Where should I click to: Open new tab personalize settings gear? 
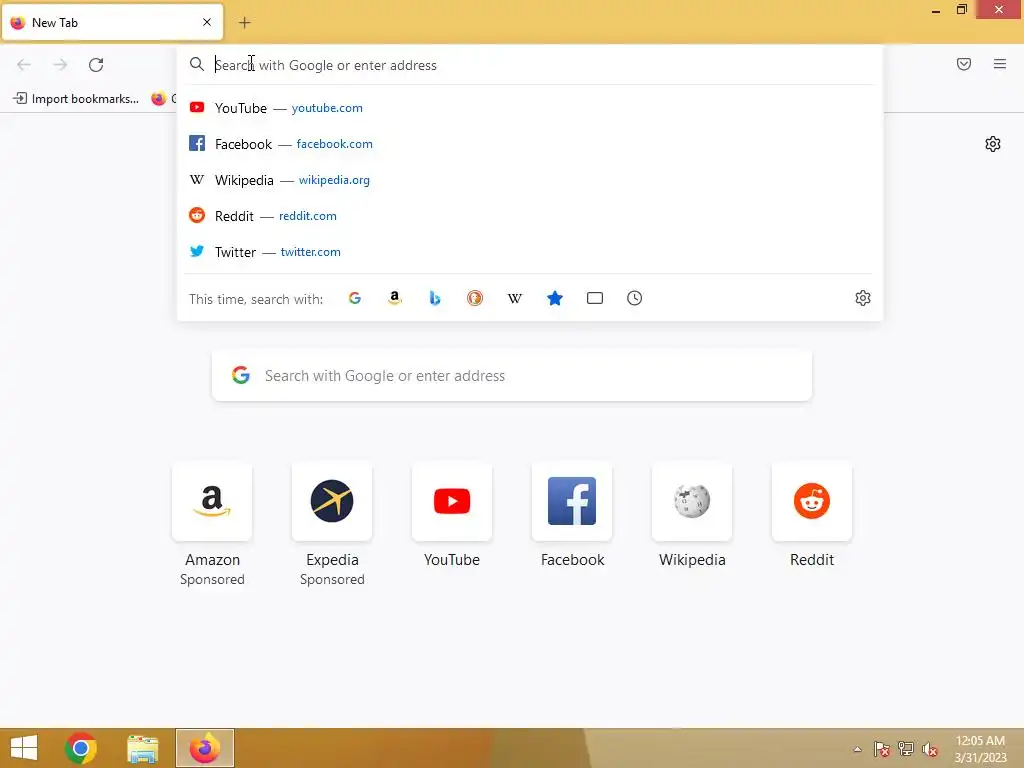point(993,144)
